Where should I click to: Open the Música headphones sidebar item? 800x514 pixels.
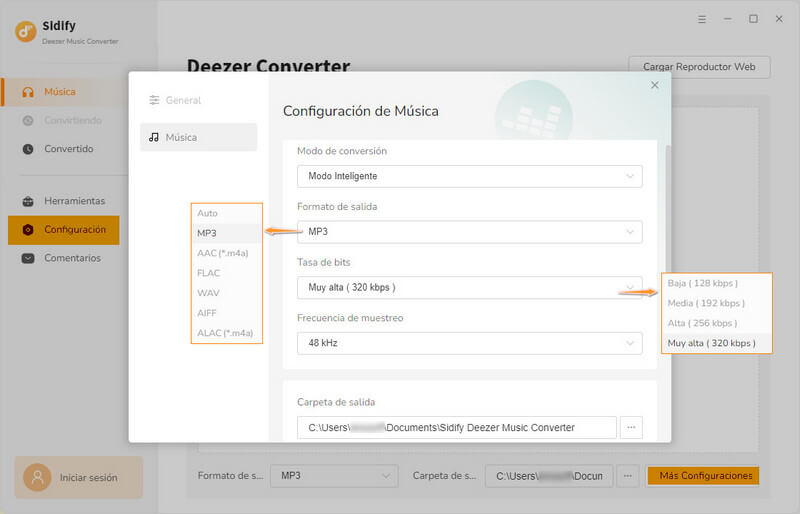(x=64, y=92)
